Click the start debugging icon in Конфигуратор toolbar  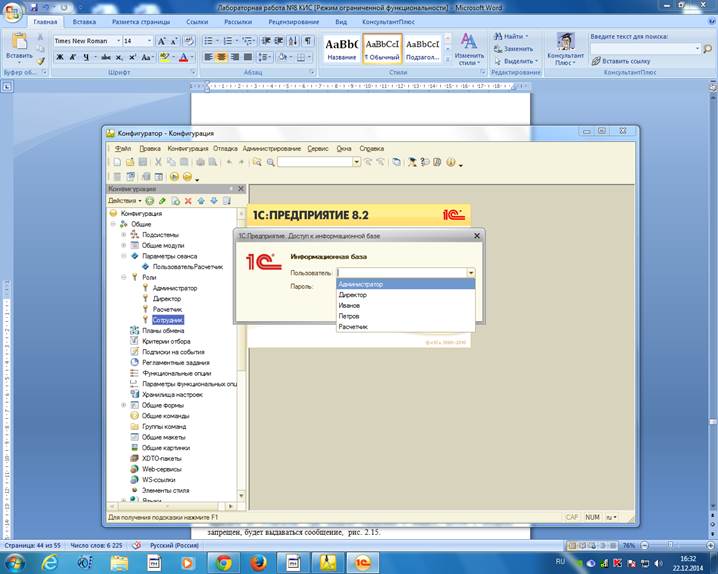coord(174,177)
